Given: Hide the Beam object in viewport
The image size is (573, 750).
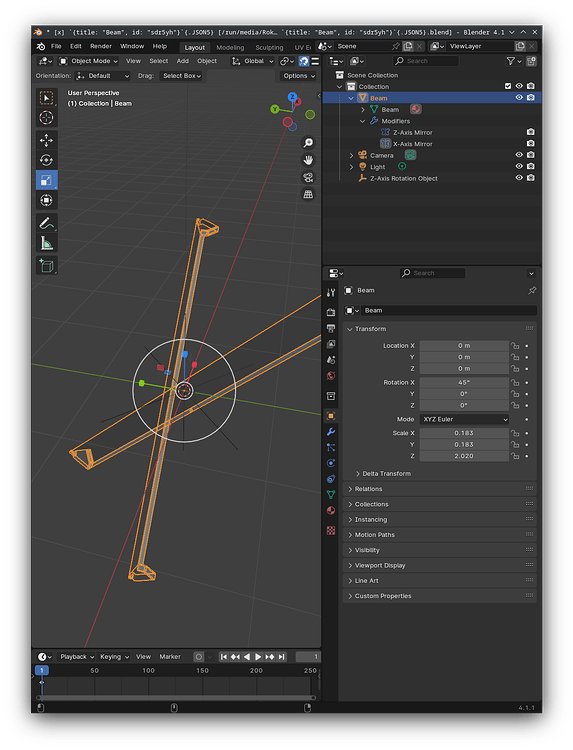Looking at the screenshot, I should [519, 98].
